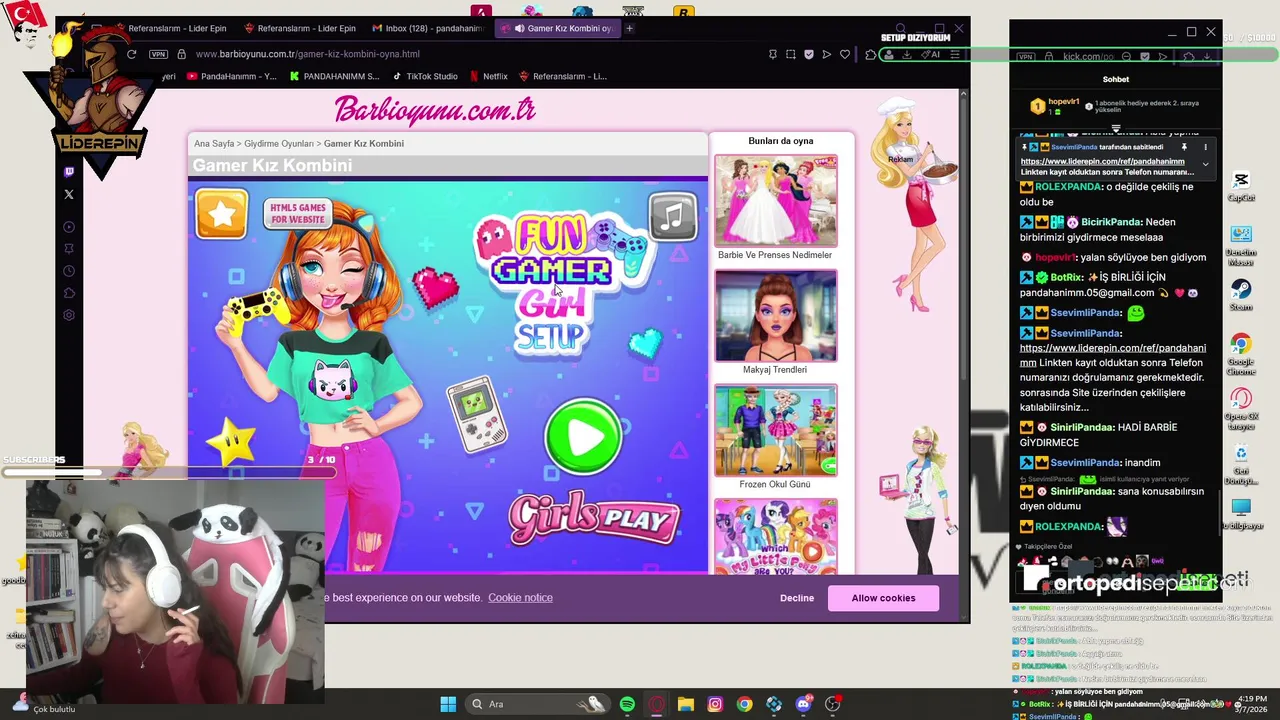Click the heart bookmark icon

pyautogui.click(x=845, y=54)
